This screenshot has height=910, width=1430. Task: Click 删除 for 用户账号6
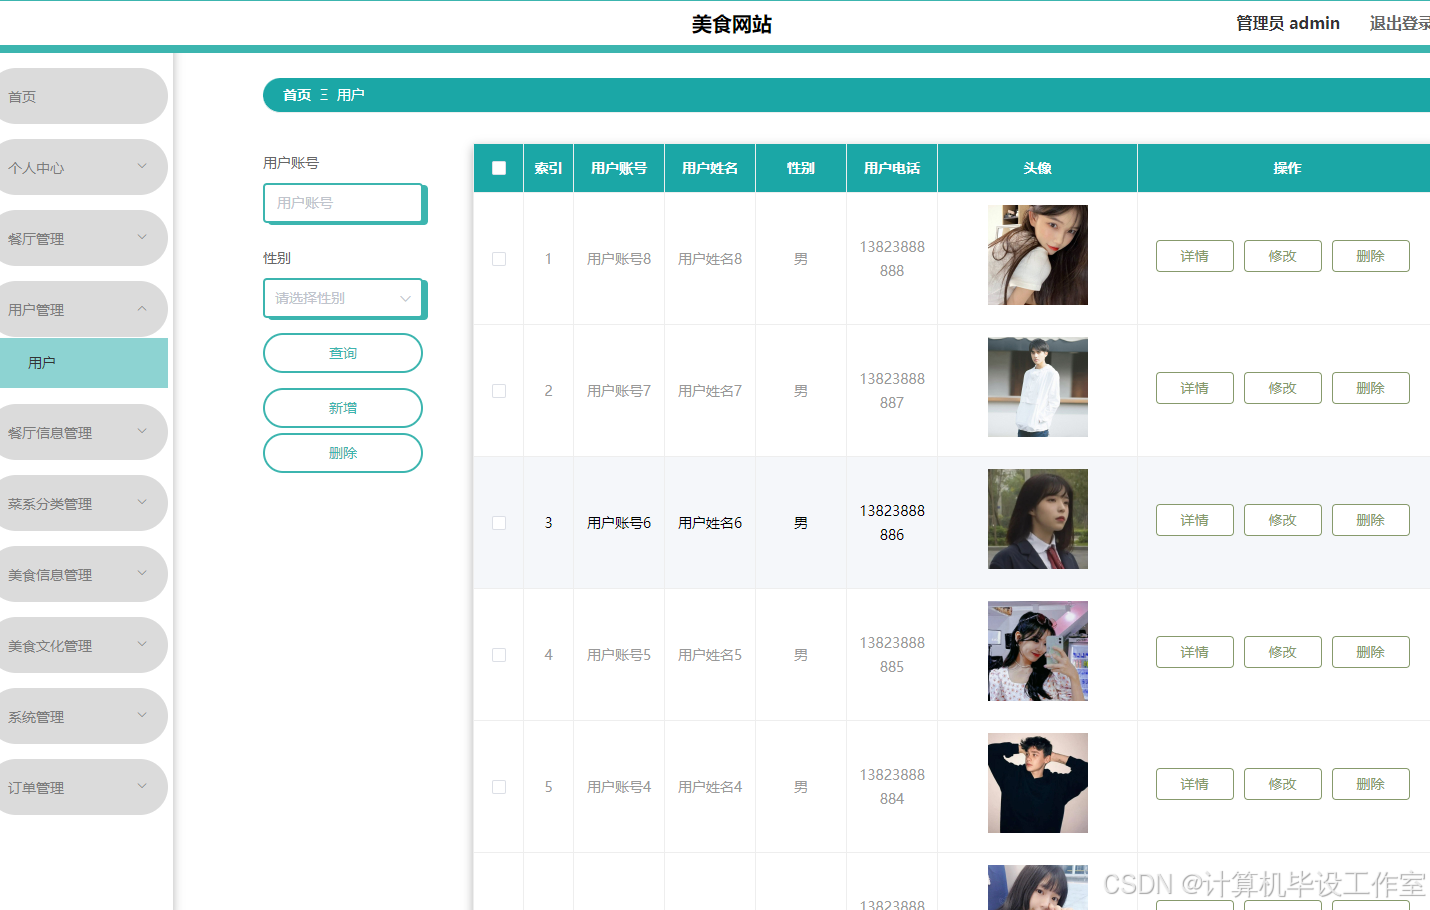1371,520
